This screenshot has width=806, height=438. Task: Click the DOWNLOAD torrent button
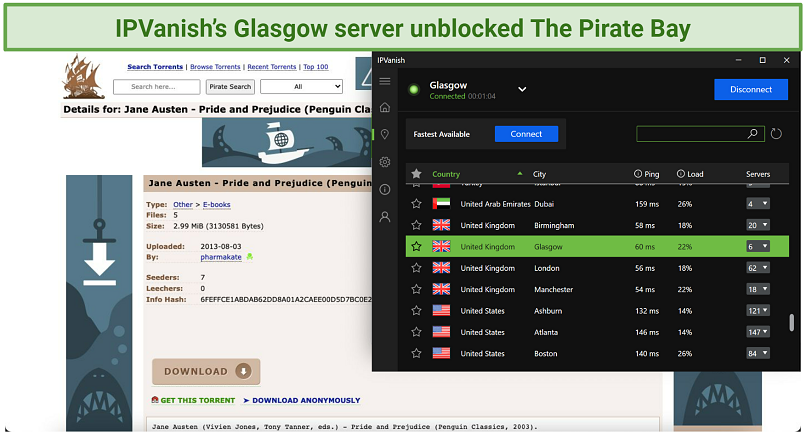click(206, 372)
